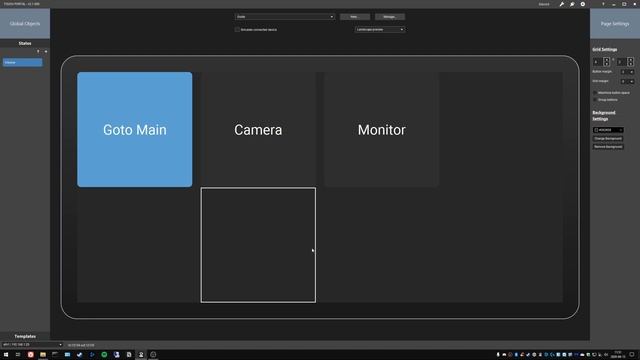This screenshot has width=640, height=360.
Task: Open the background color dropdown
Action: (608, 130)
